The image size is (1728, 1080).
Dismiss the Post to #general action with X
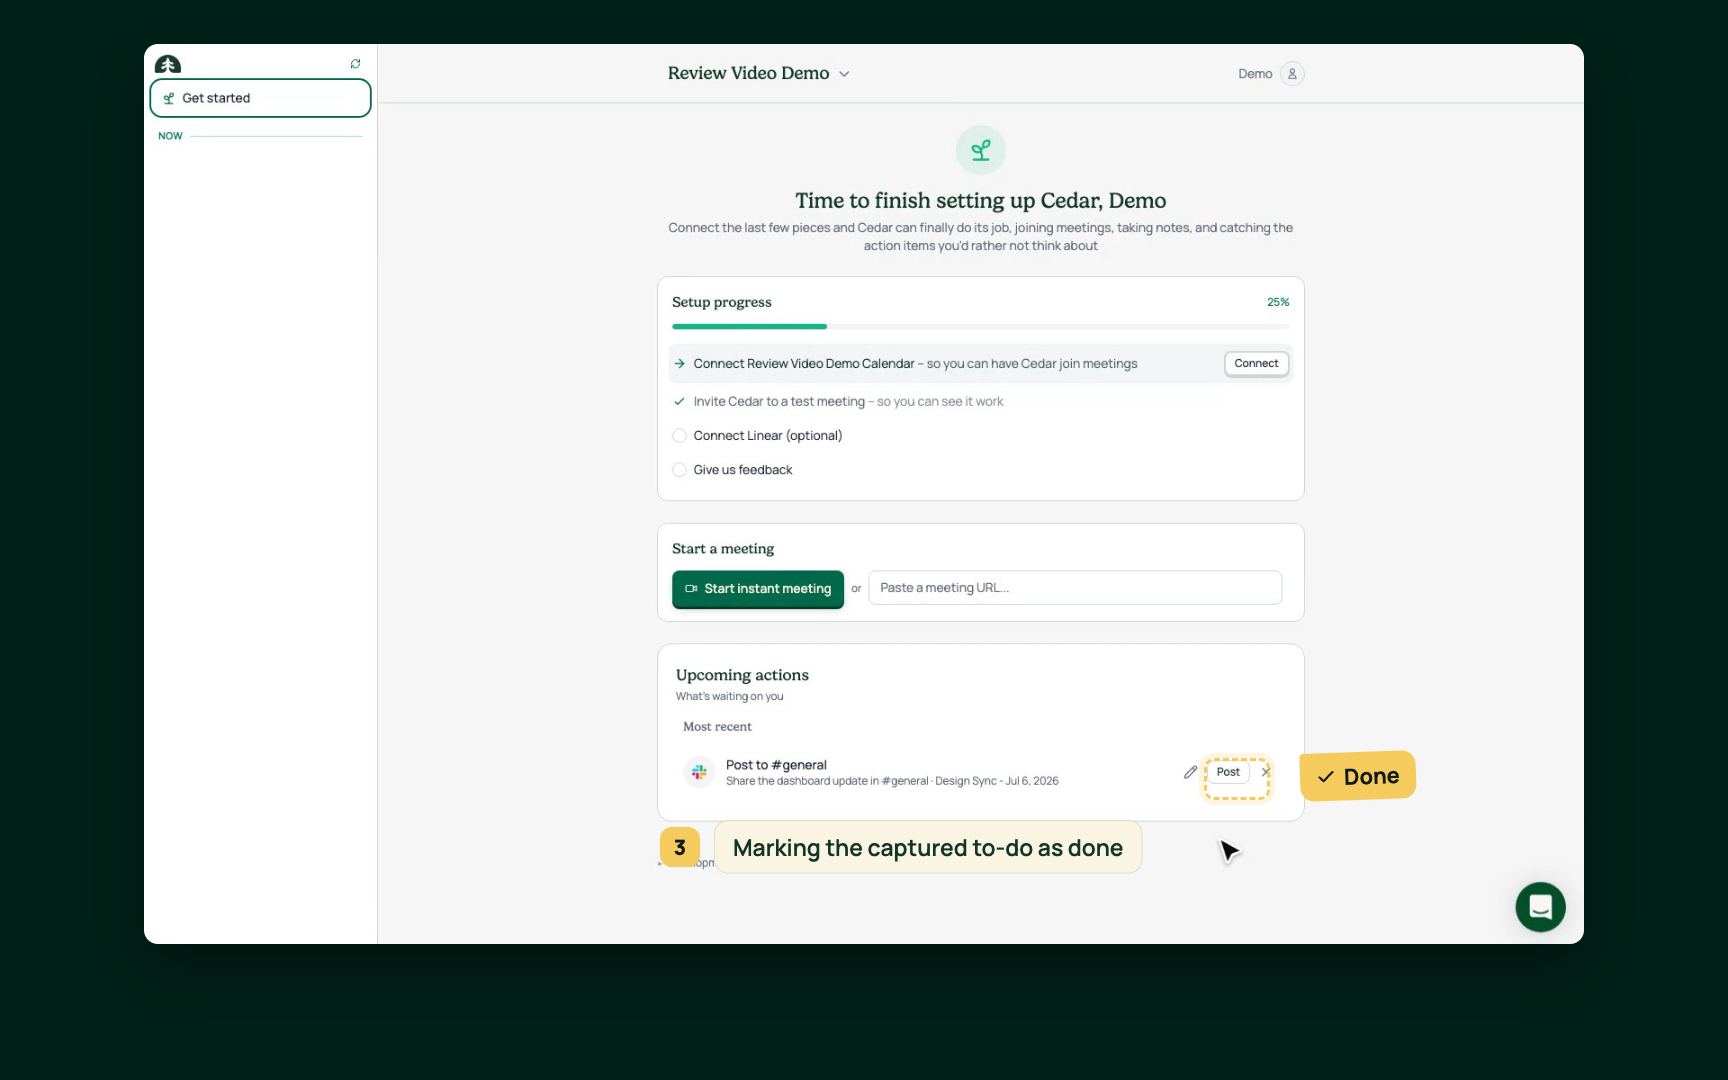tap(1266, 772)
